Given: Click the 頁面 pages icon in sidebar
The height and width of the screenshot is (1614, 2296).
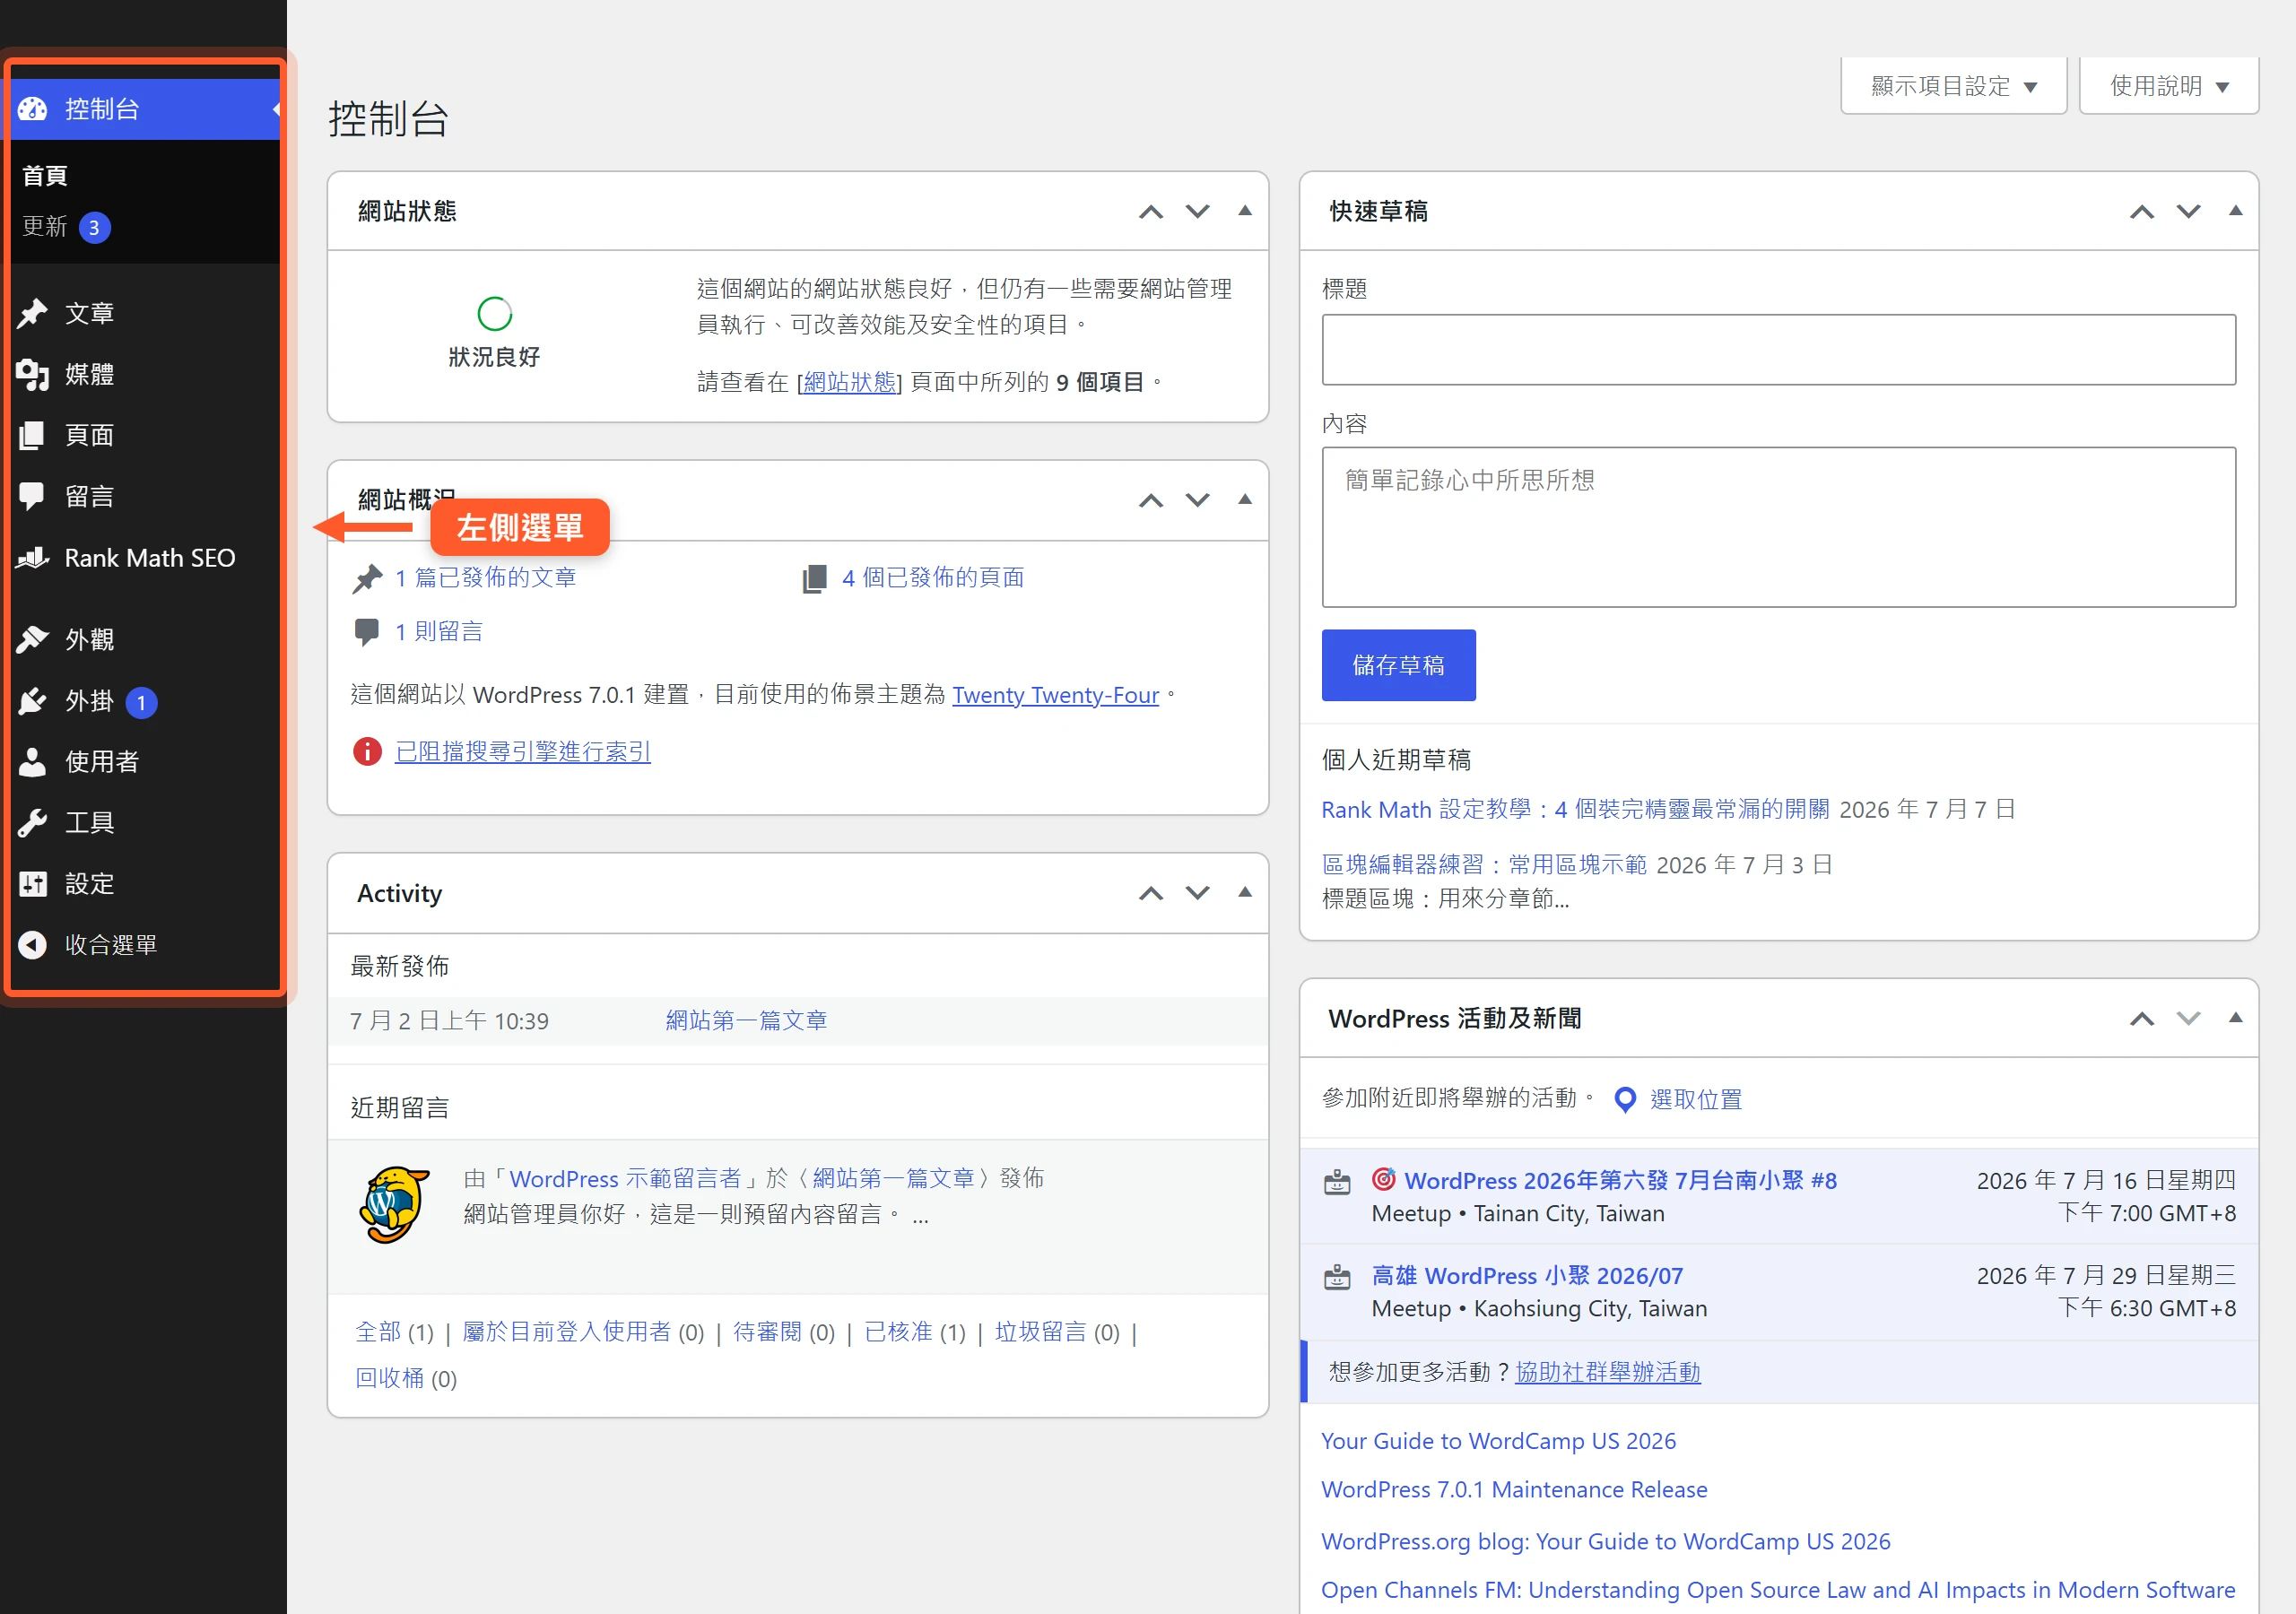Looking at the screenshot, I should click(x=33, y=435).
